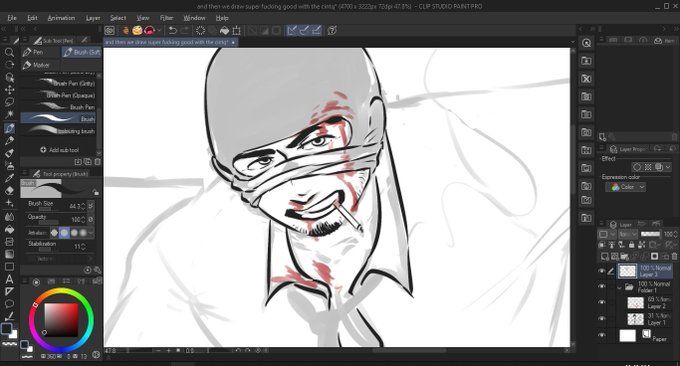Image resolution: width=680 pixels, height=366 pixels.
Task: Open the layer color dropdown in Layer panel
Action: click(606, 234)
